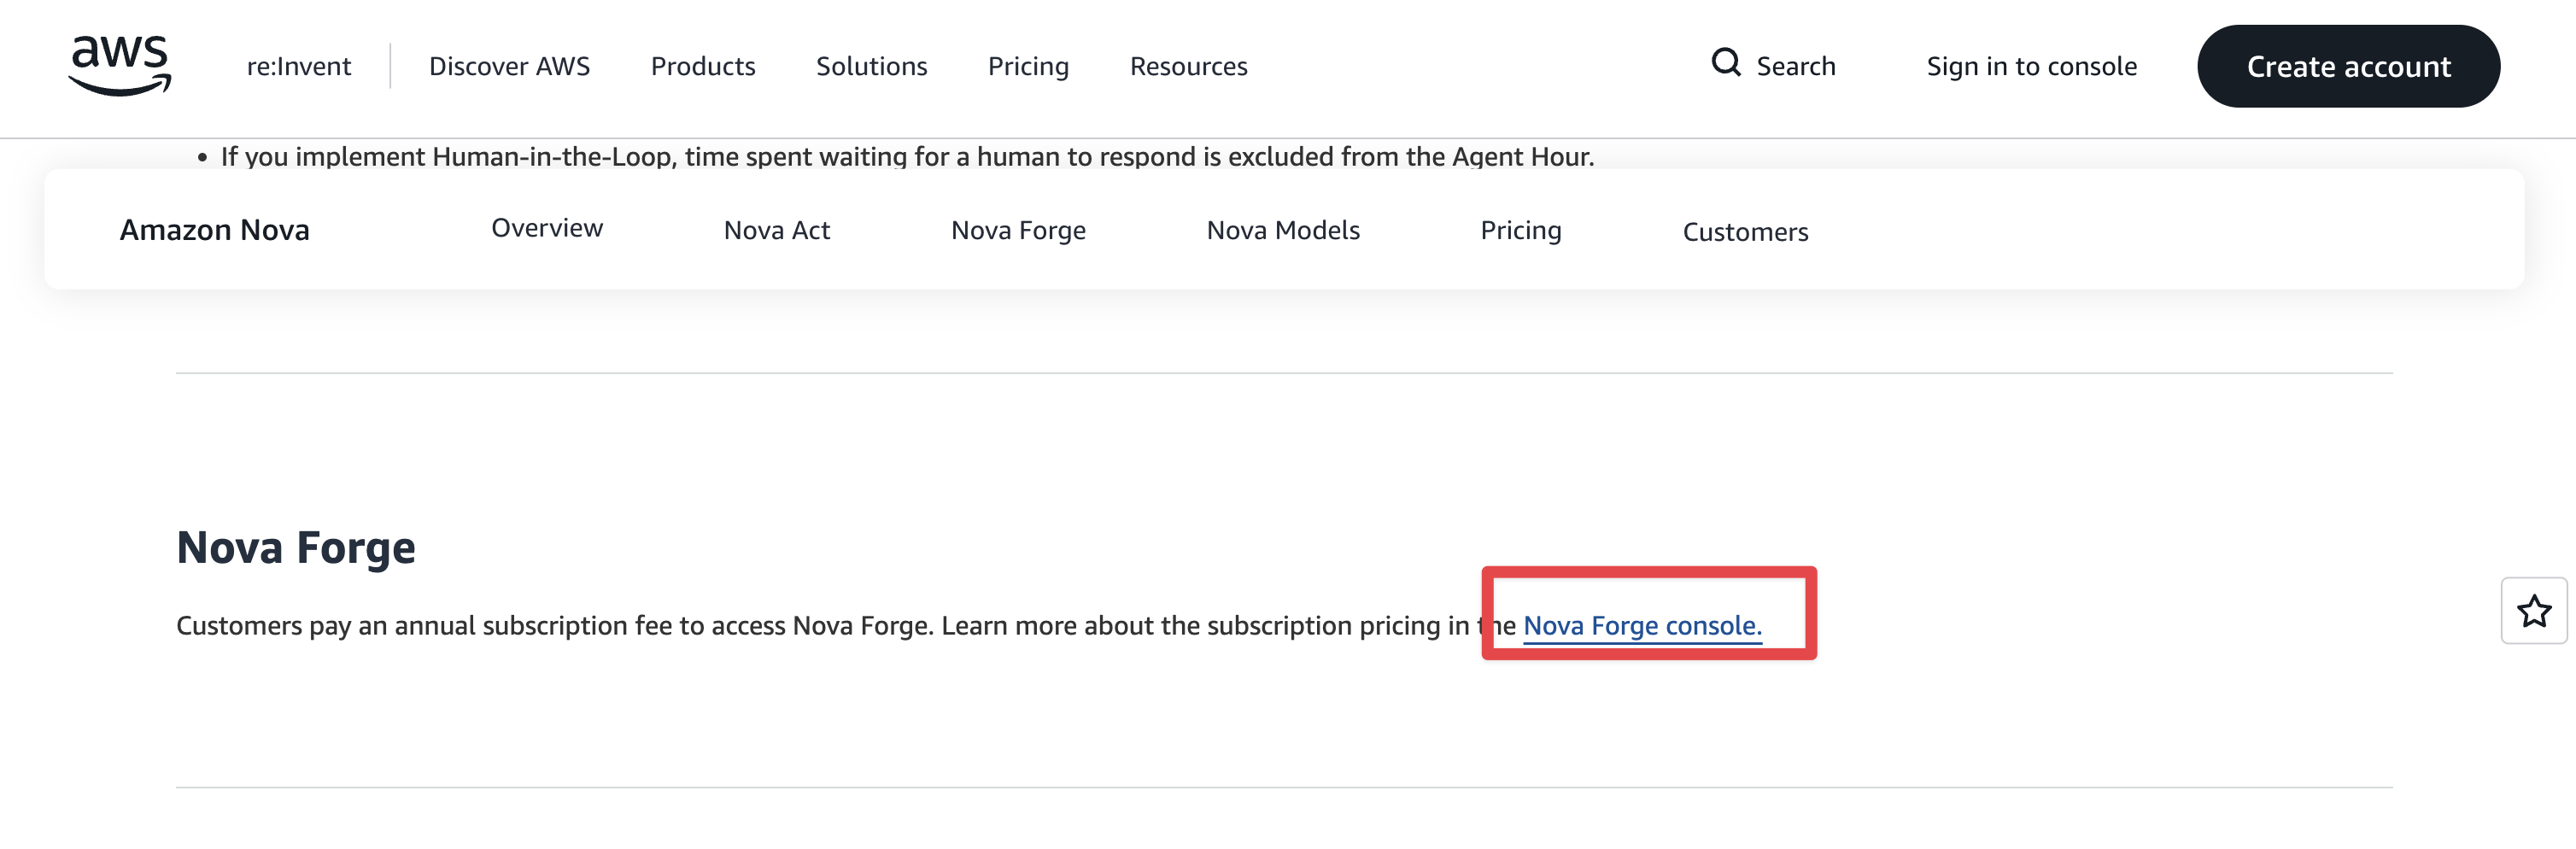
Task: Follow the Nova Forge console link
Action: (x=1641, y=626)
